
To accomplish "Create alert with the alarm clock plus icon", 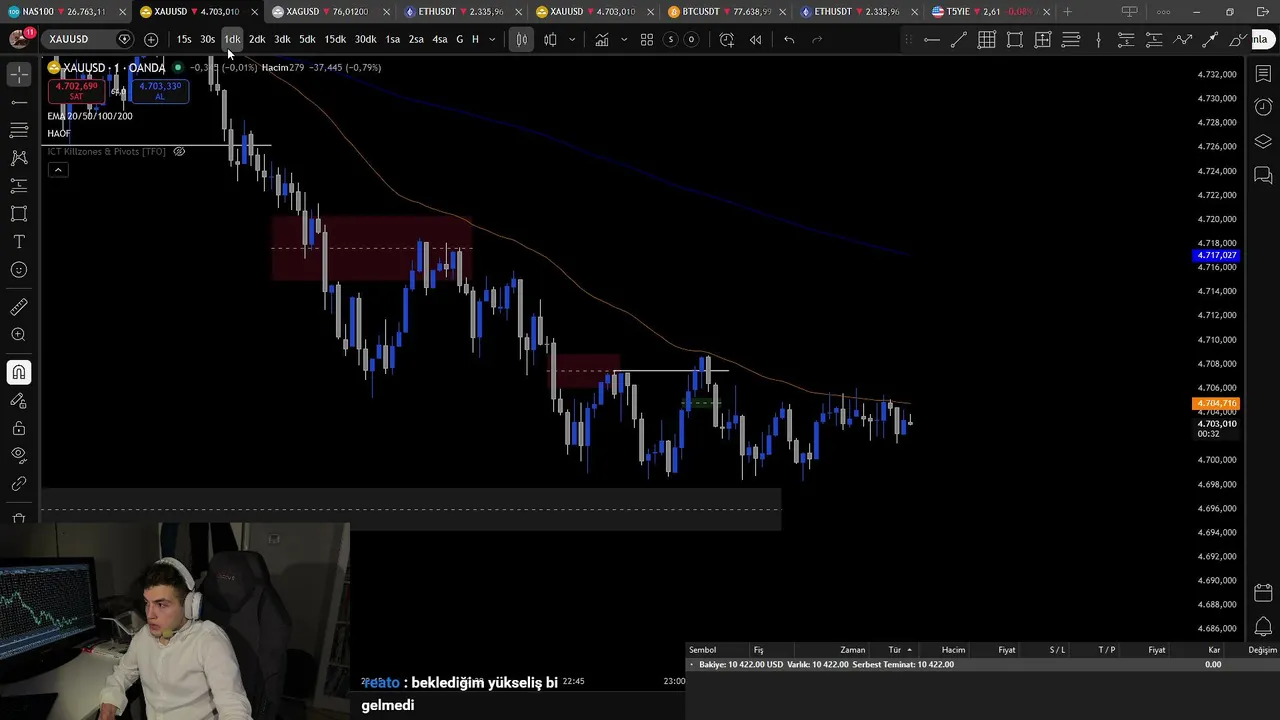I will click(x=726, y=39).
